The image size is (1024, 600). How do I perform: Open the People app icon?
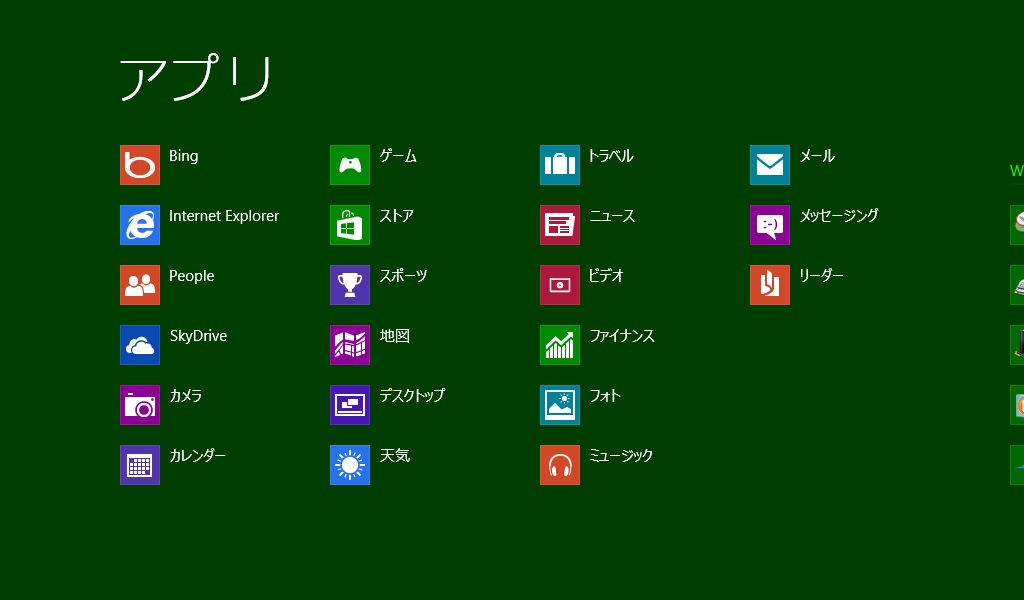pyautogui.click(x=140, y=285)
